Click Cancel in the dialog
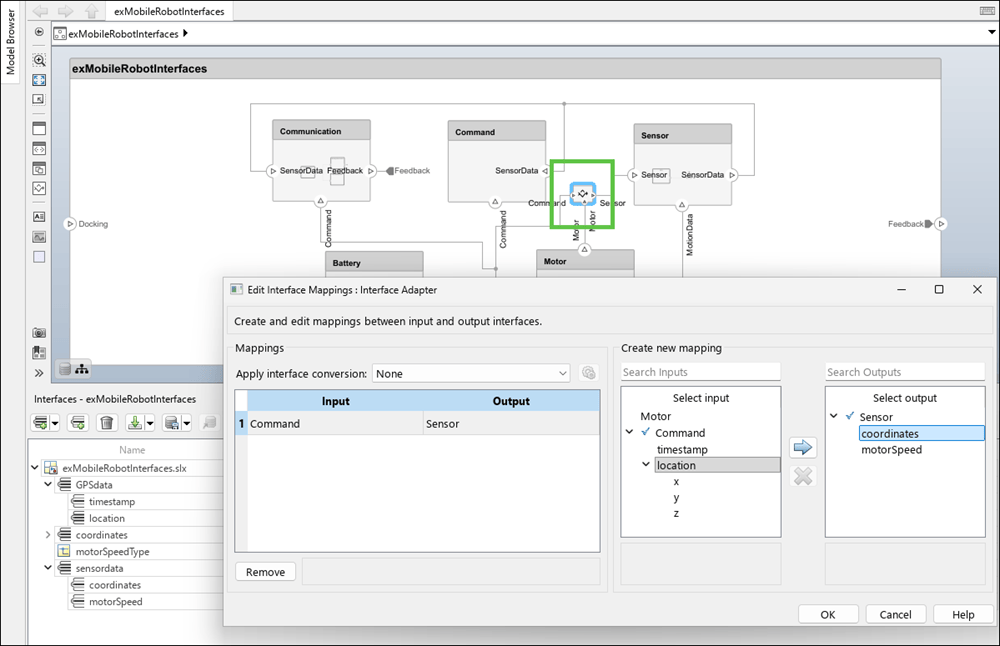Viewport: 1000px width, 646px height. [x=895, y=614]
